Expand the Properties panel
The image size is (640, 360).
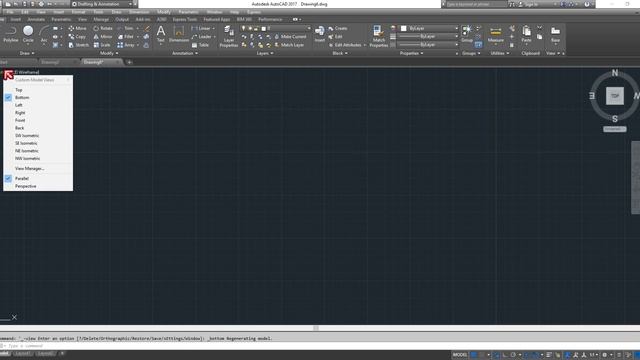[x=411, y=53]
